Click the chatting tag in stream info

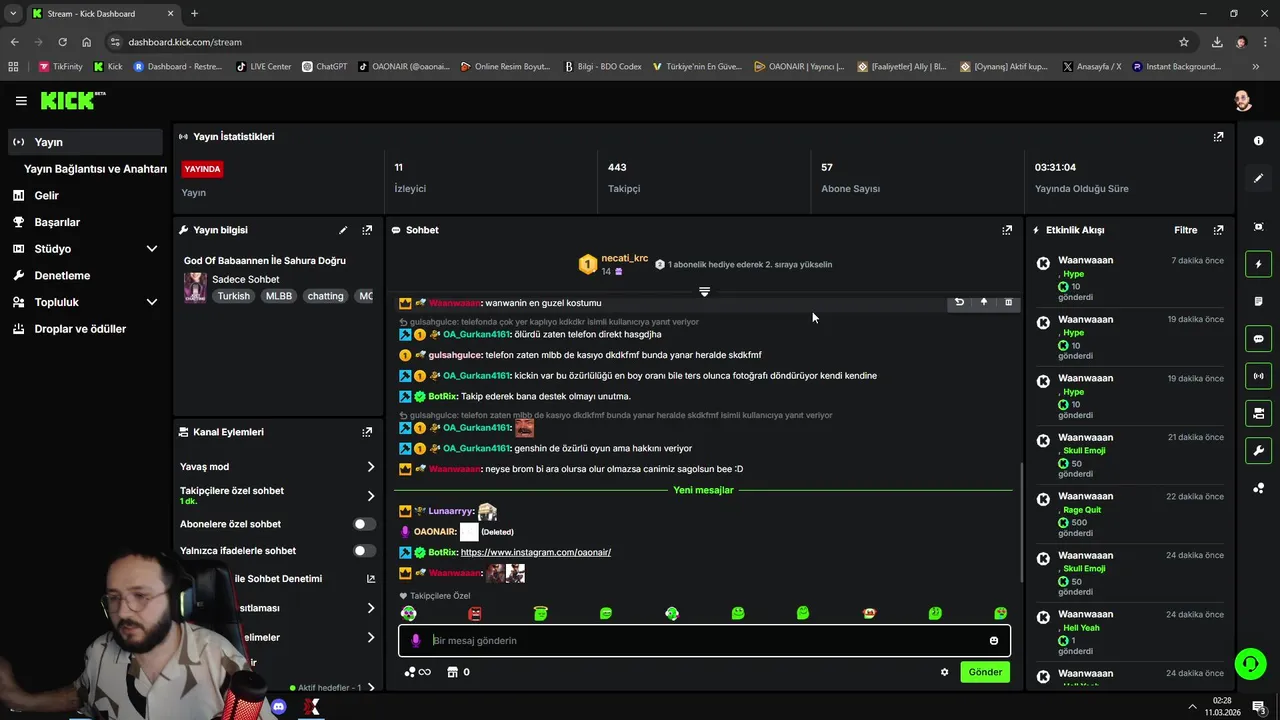tap(325, 296)
